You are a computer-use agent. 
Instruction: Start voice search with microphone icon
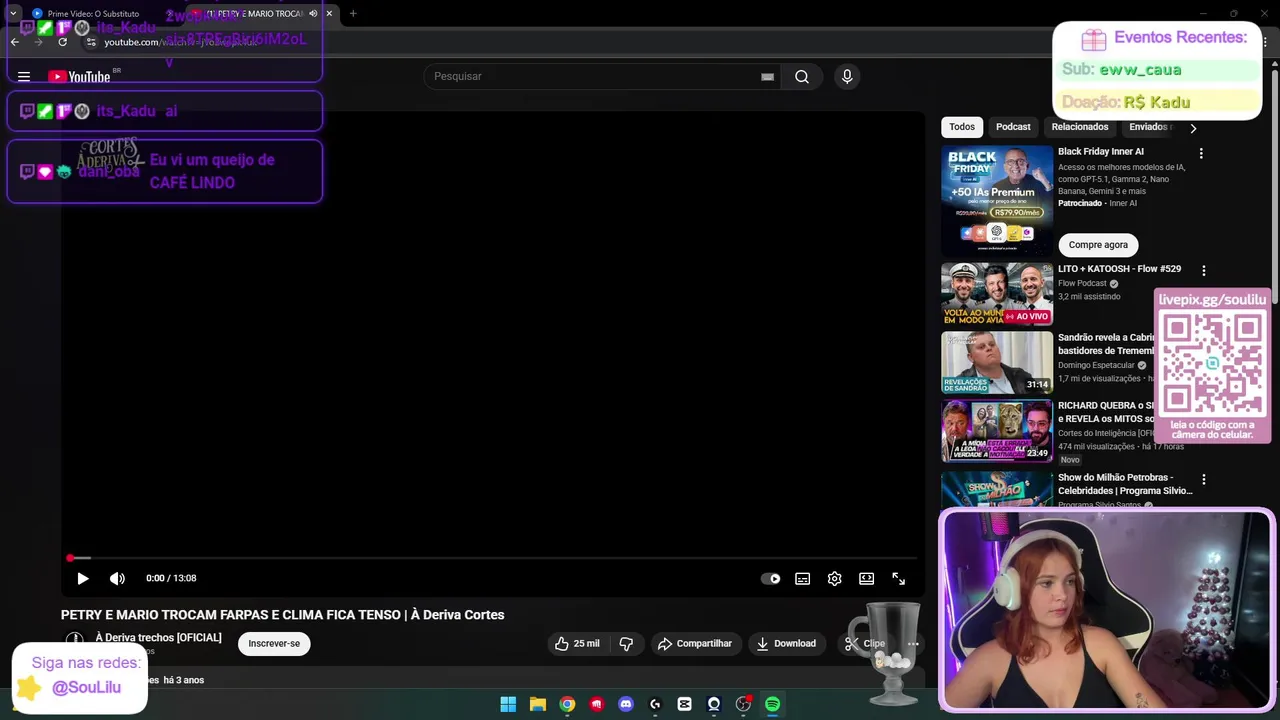[x=847, y=77]
